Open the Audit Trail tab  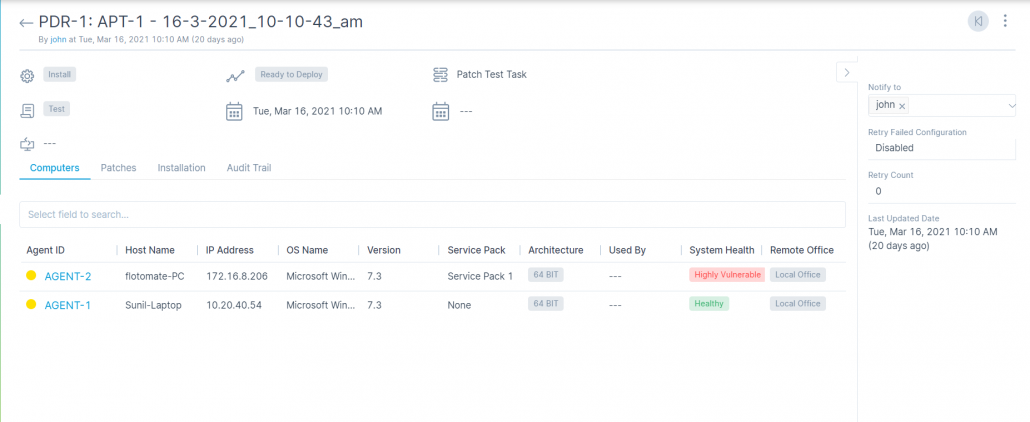coord(249,168)
